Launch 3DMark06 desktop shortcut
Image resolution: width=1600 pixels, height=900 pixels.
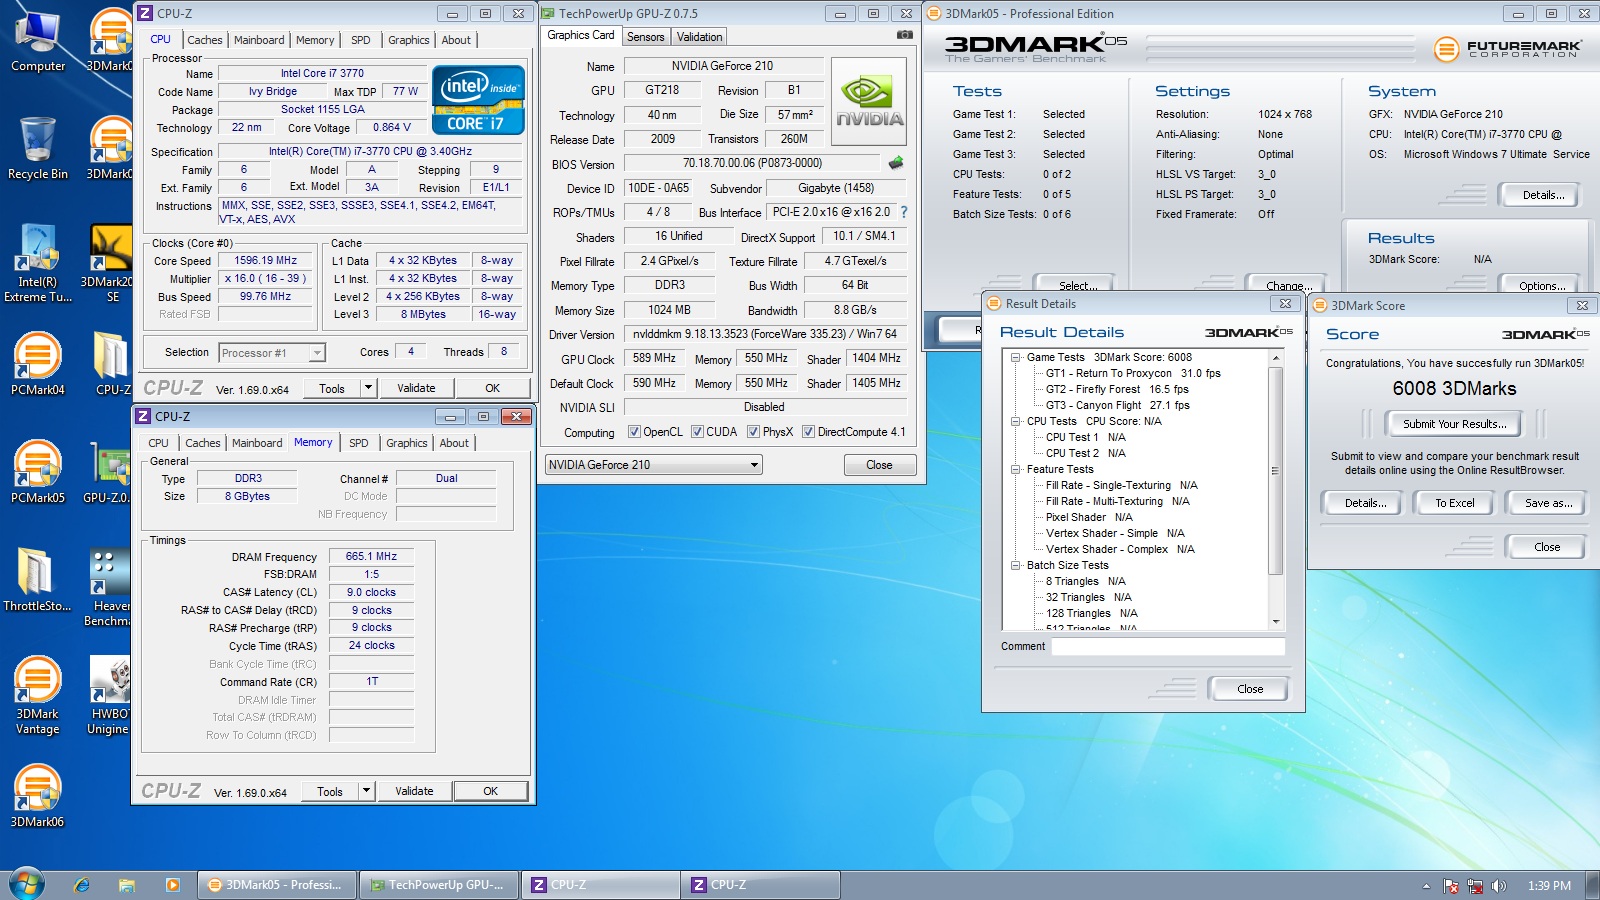pos(38,795)
